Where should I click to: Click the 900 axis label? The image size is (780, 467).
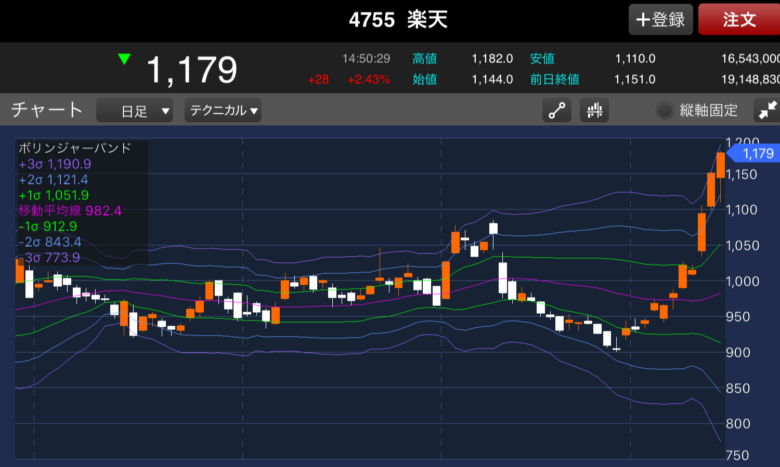pyautogui.click(x=737, y=353)
